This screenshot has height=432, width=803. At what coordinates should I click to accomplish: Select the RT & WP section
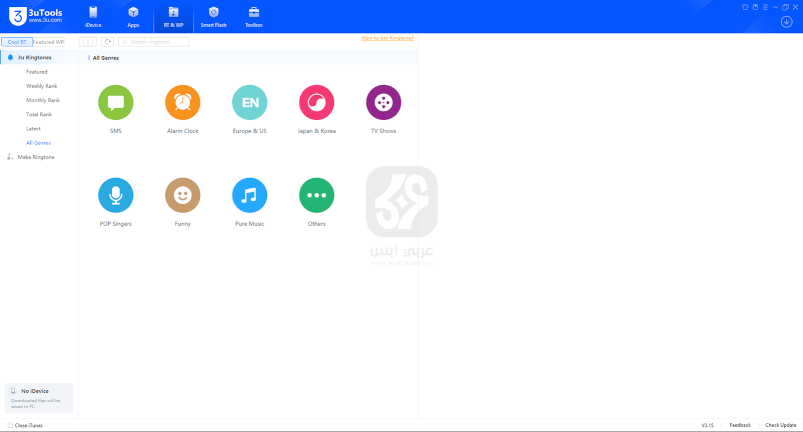(x=174, y=17)
